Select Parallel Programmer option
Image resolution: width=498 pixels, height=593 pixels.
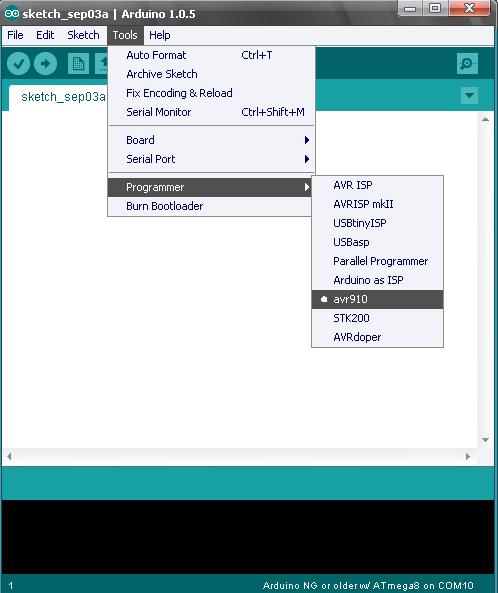377,261
